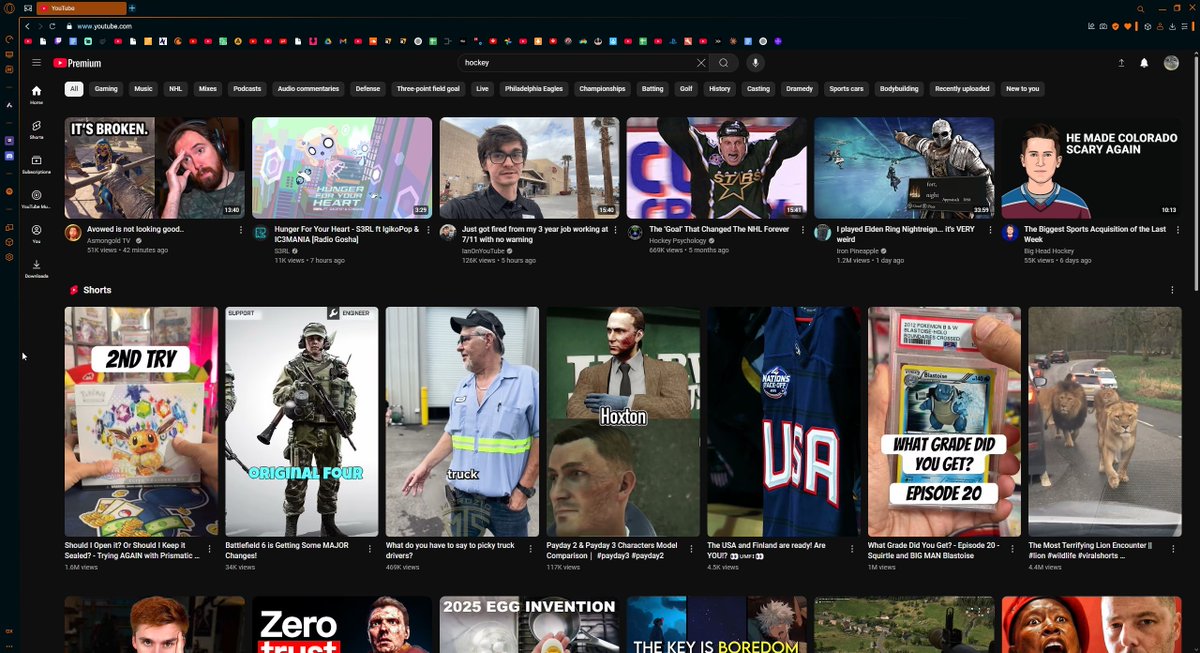Select the Bodybuilding filter chip
The height and width of the screenshot is (653, 1200).
click(x=899, y=88)
